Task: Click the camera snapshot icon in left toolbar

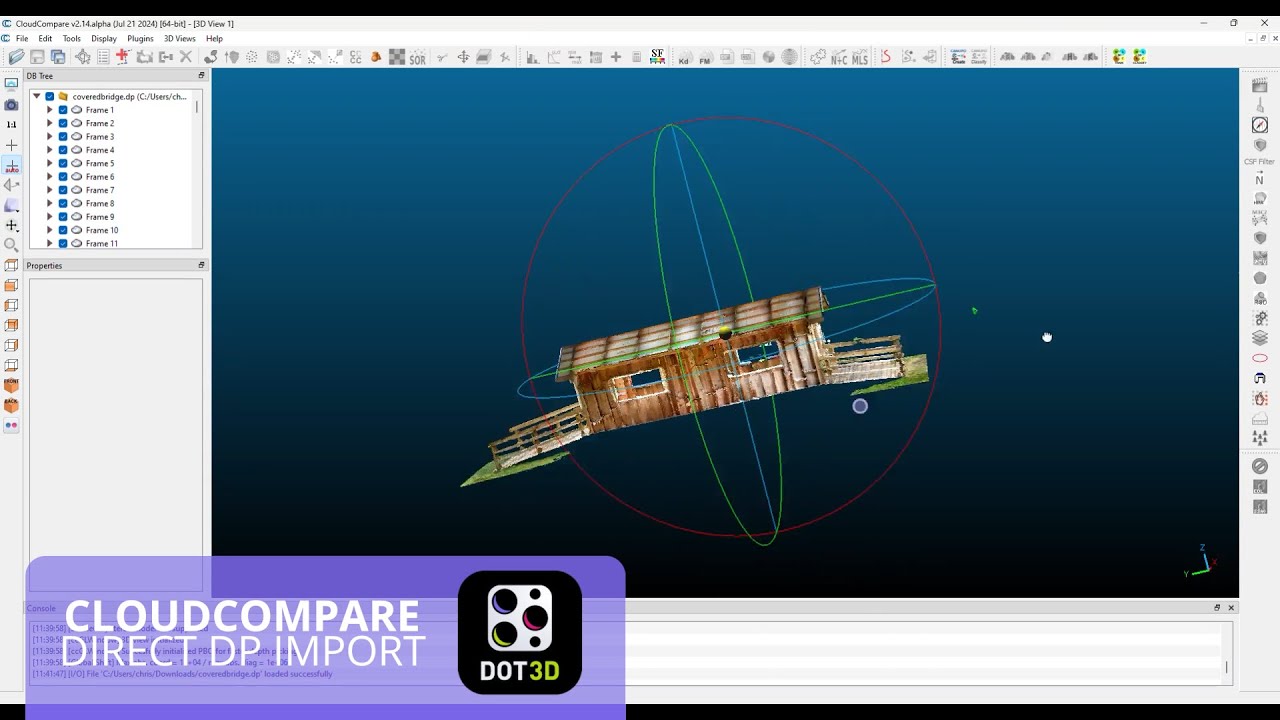Action: [x=12, y=105]
